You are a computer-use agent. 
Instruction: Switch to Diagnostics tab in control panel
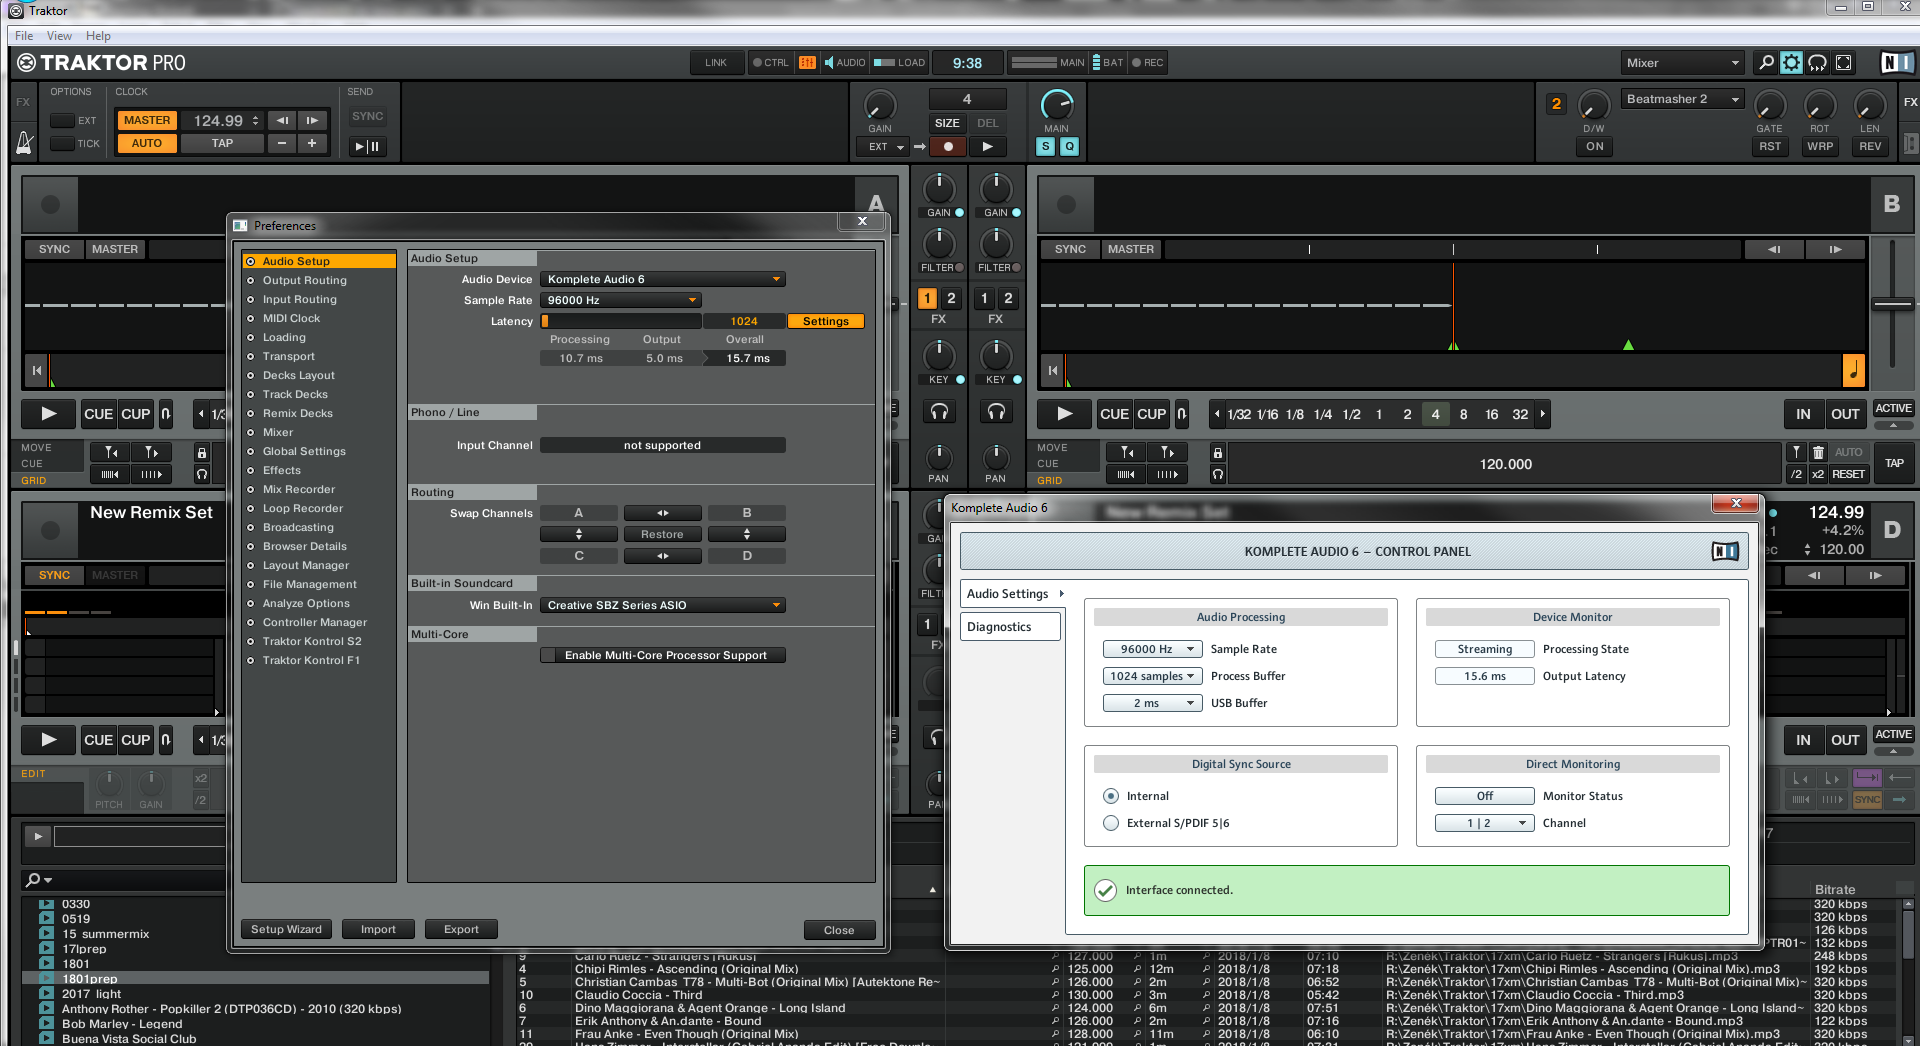coord(1010,627)
